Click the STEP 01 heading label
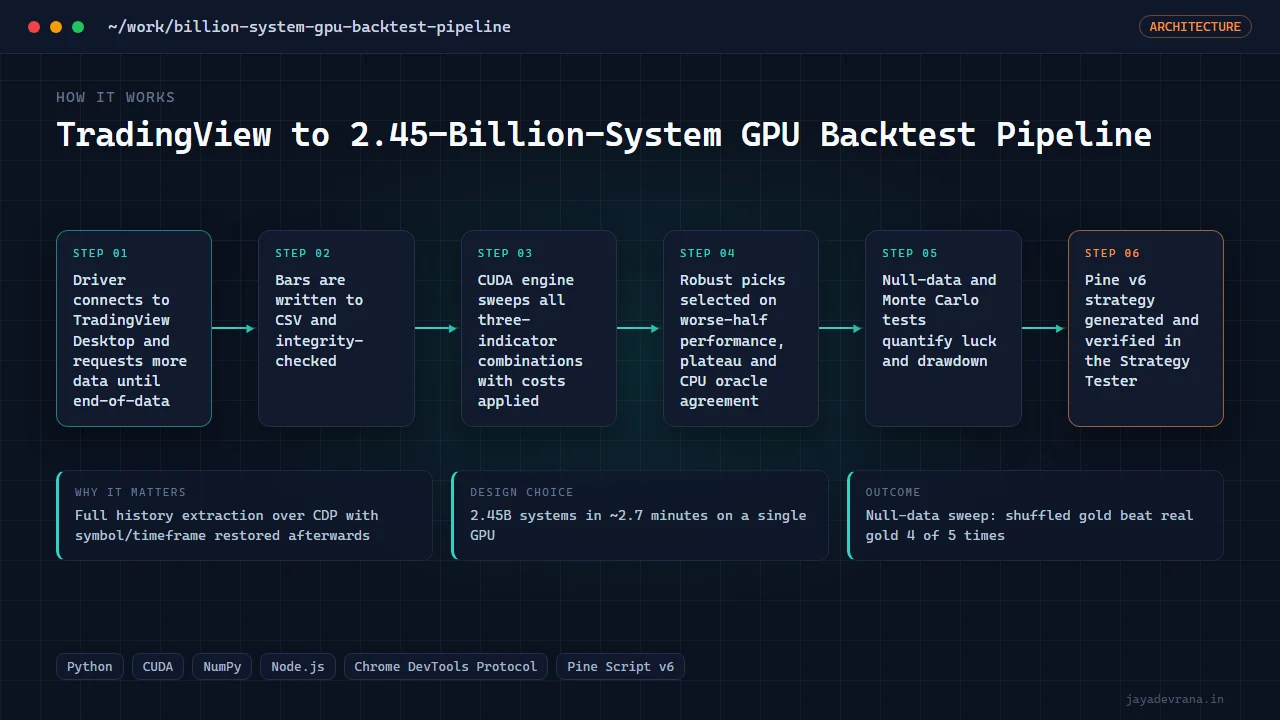The image size is (1280, 720). (100, 253)
